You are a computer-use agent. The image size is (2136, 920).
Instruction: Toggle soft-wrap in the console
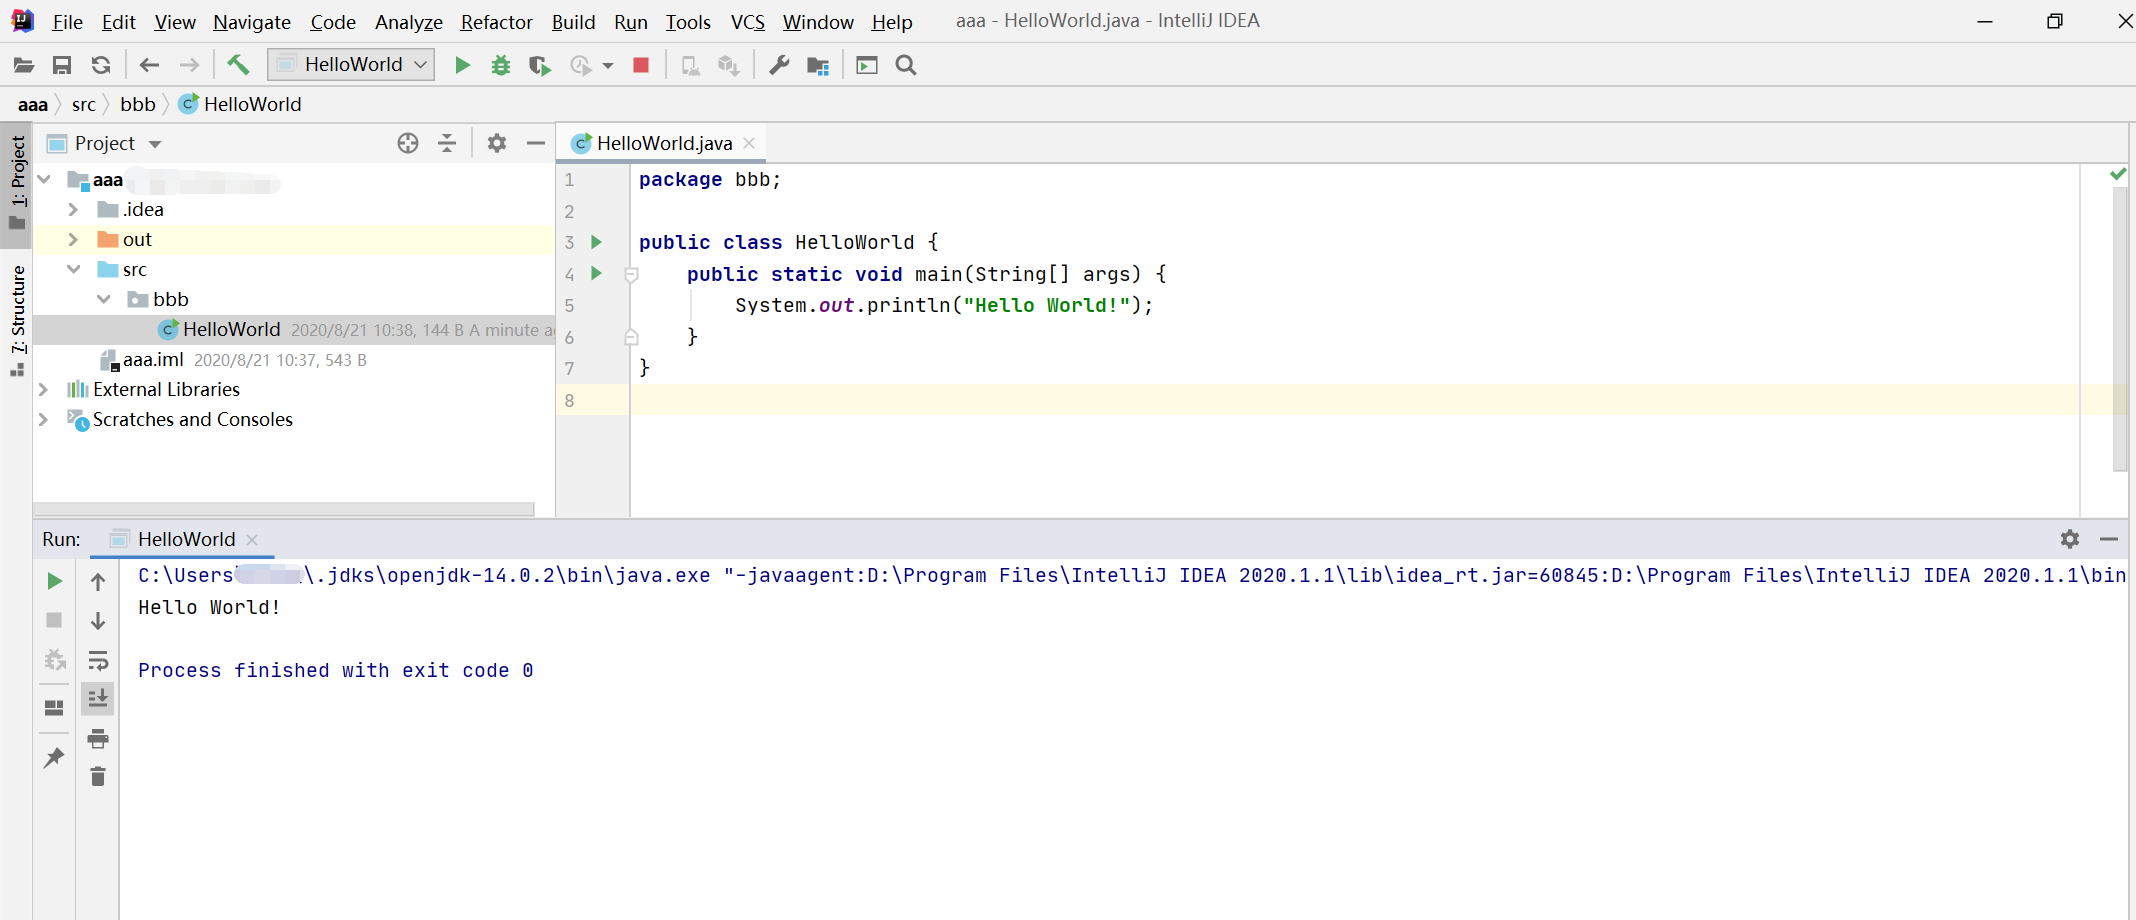[98, 660]
